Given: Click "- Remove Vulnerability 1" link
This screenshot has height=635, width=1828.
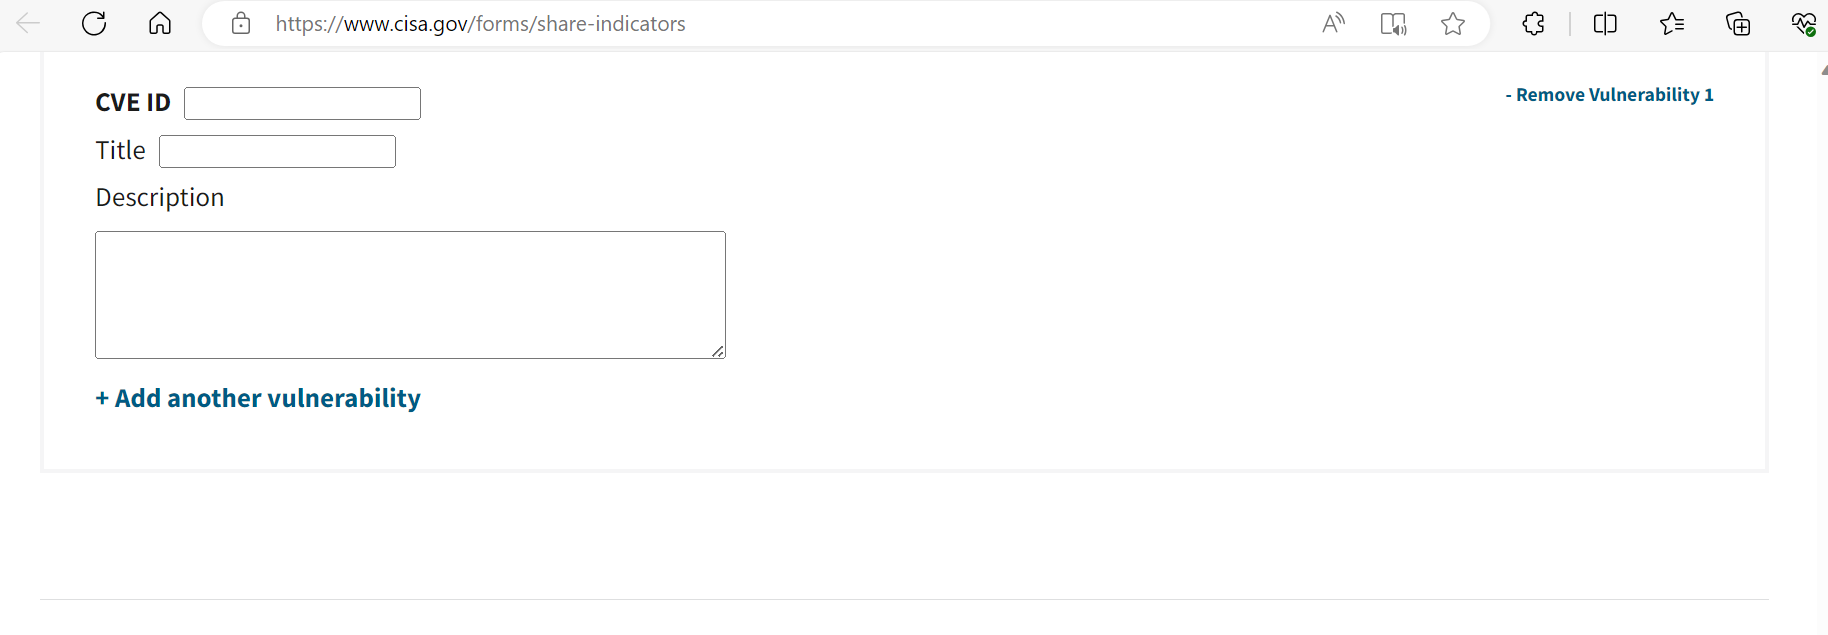Looking at the screenshot, I should (1609, 95).
